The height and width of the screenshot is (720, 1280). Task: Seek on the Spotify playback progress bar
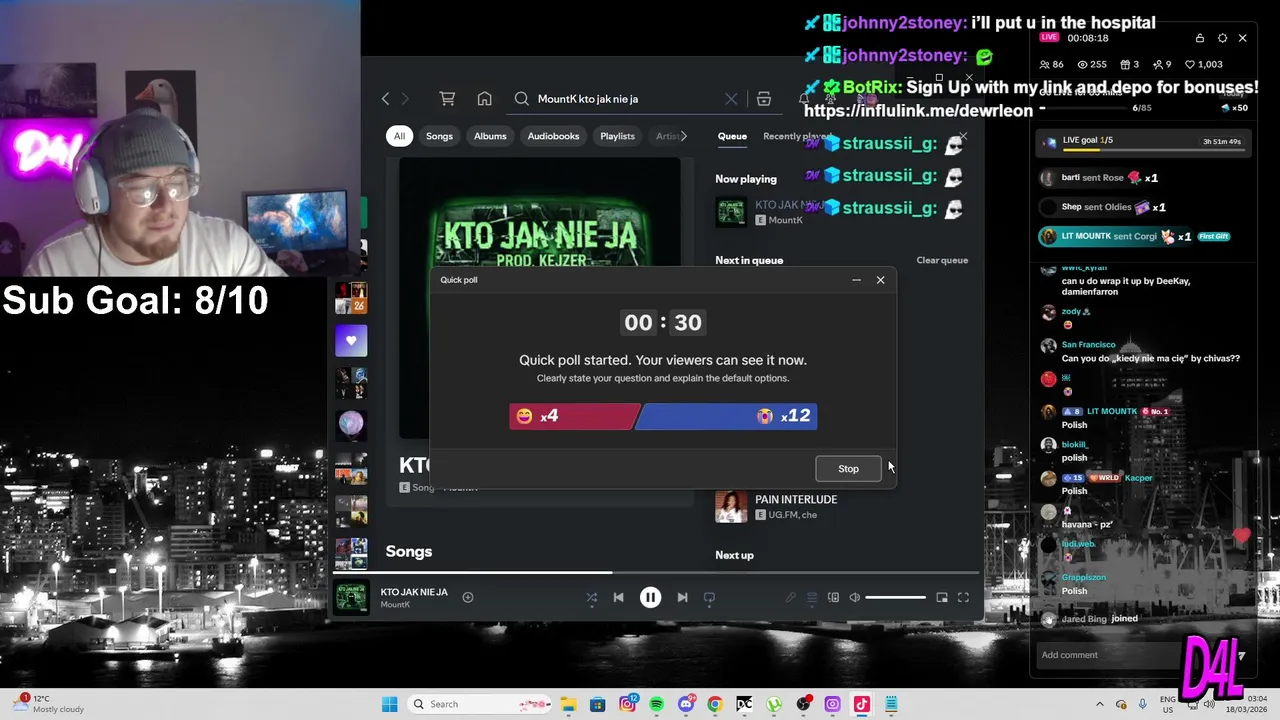(656, 573)
